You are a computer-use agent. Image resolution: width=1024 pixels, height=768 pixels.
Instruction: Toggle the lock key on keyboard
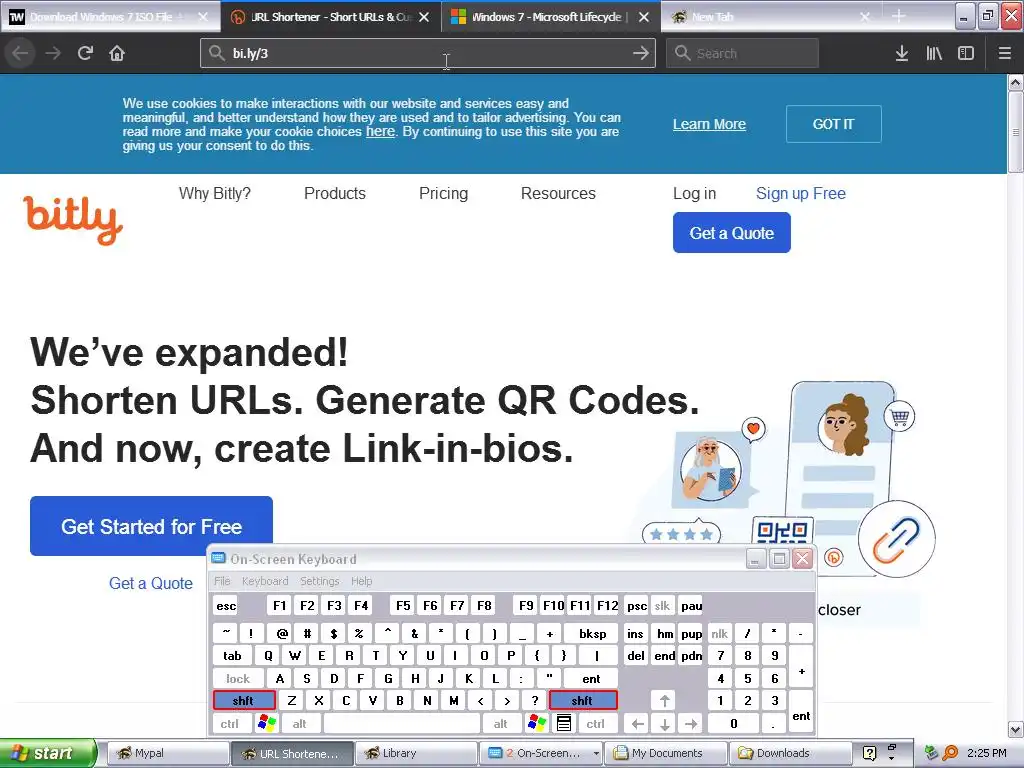[x=238, y=679]
